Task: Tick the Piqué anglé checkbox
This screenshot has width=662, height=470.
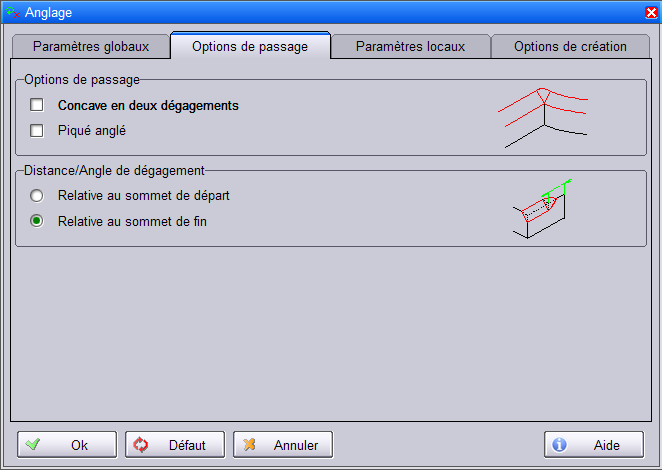Action: (37, 130)
